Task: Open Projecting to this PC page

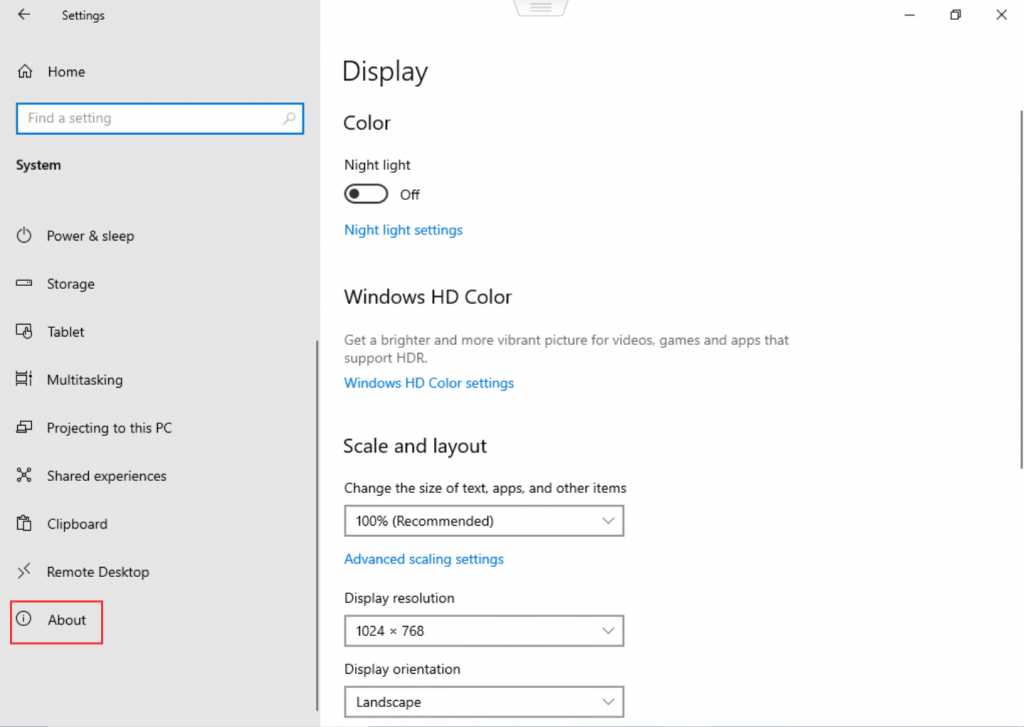Action: [x=109, y=428]
